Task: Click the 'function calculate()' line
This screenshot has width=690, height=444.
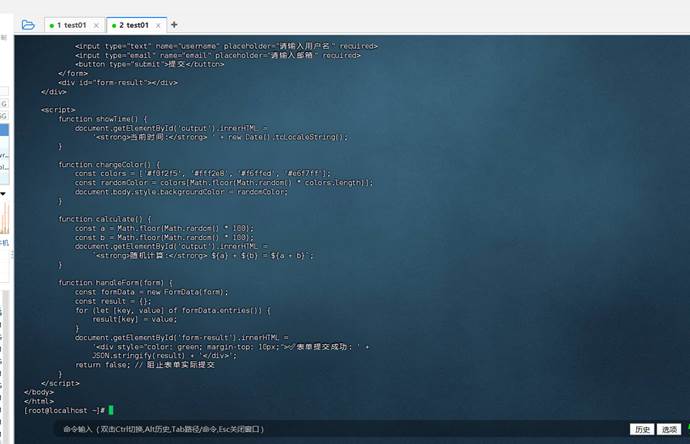Action: pyautogui.click(x=105, y=219)
